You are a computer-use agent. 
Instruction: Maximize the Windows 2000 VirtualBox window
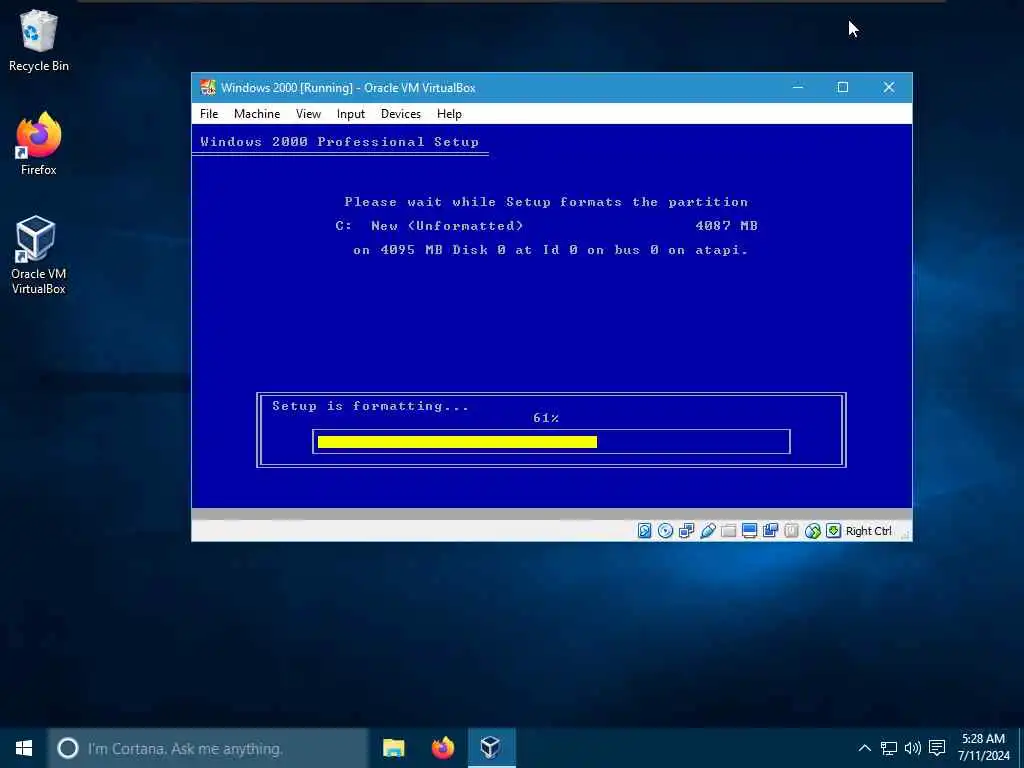pyautogui.click(x=842, y=88)
